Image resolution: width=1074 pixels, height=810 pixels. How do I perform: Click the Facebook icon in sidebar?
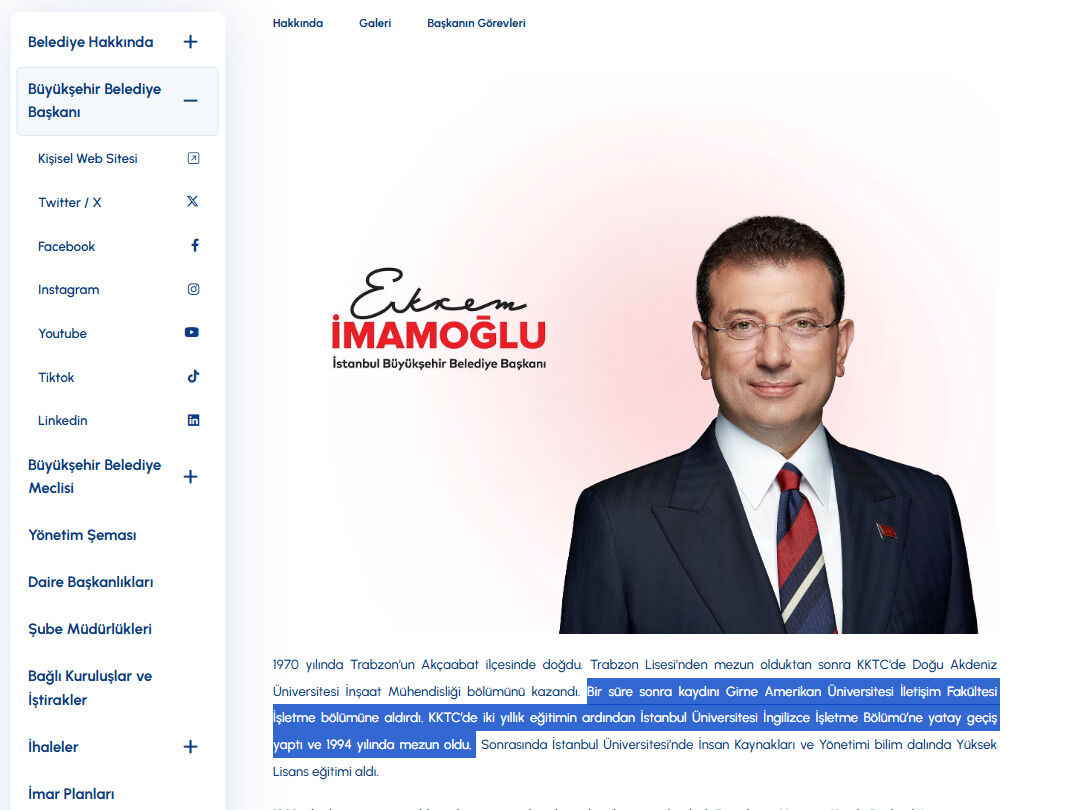pos(194,245)
